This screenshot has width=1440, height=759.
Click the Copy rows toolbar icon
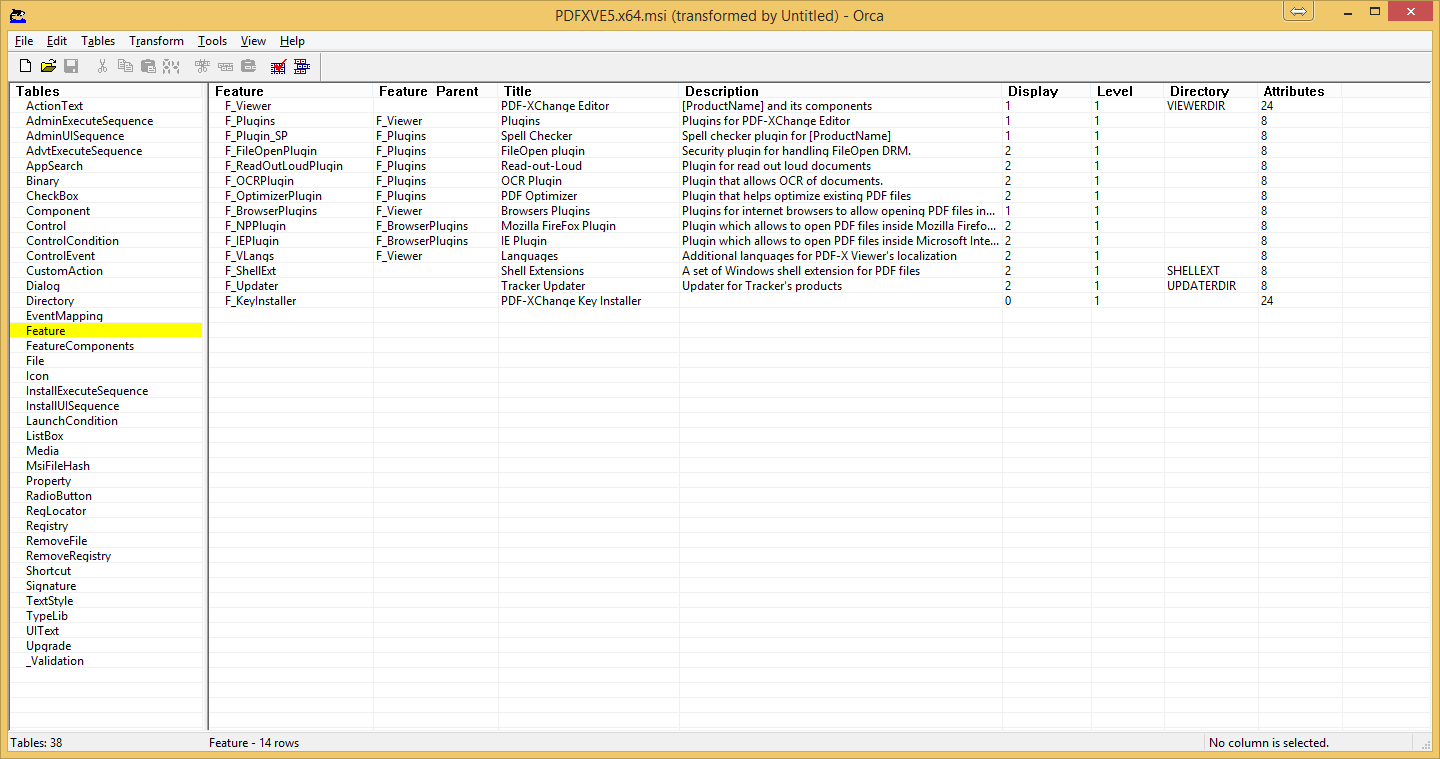pos(125,66)
